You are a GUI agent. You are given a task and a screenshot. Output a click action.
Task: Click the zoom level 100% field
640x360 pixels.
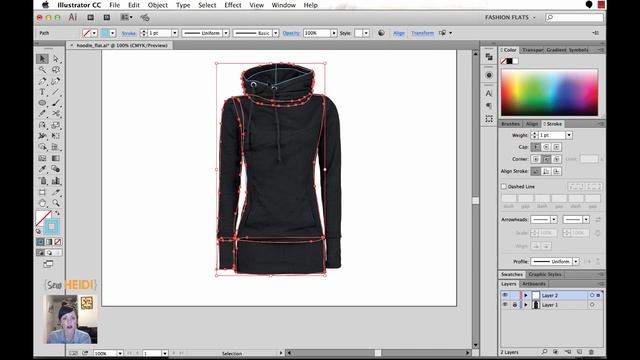[x=105, y=353]
